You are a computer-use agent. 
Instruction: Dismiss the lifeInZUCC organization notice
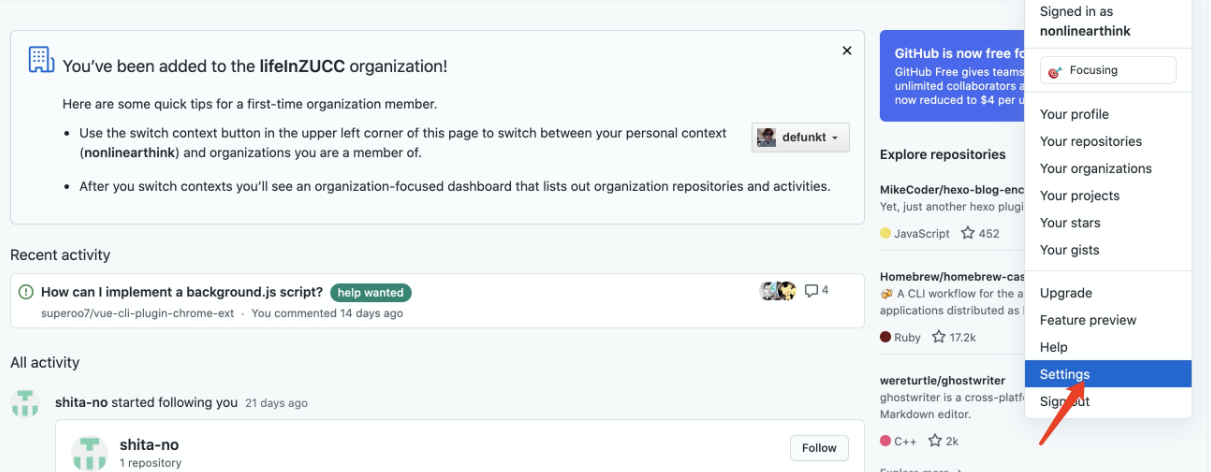point(847,51)
